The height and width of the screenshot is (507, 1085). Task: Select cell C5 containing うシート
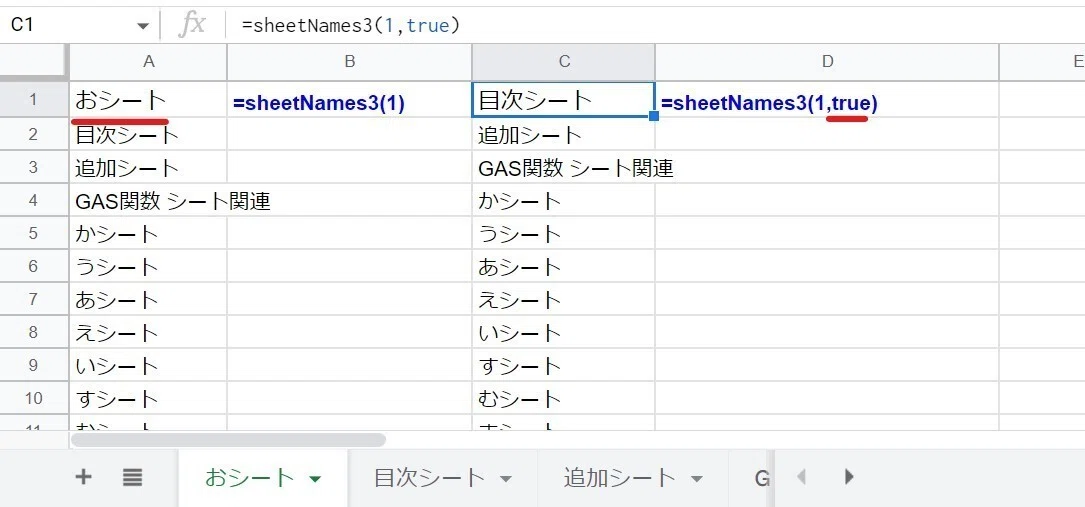click(x=563, y=234)
